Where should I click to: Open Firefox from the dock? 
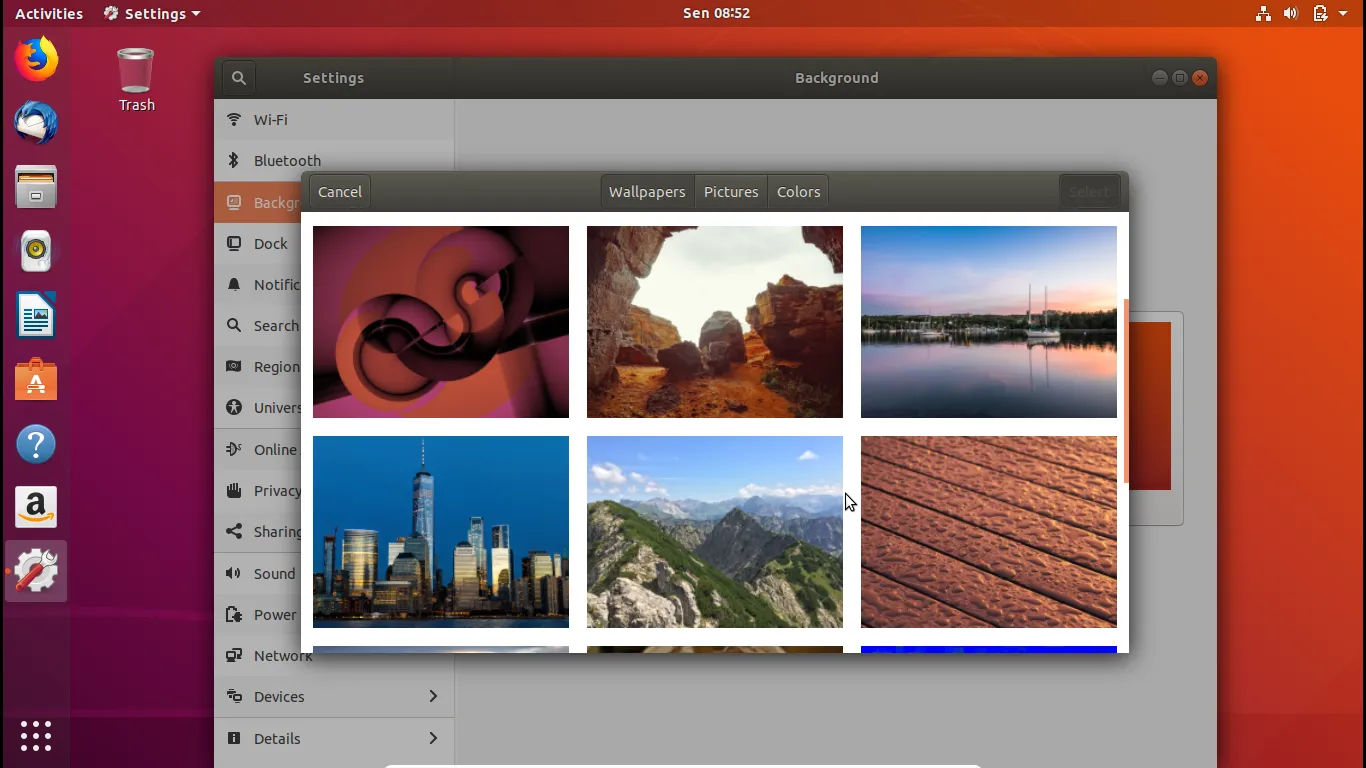[36, 59]
